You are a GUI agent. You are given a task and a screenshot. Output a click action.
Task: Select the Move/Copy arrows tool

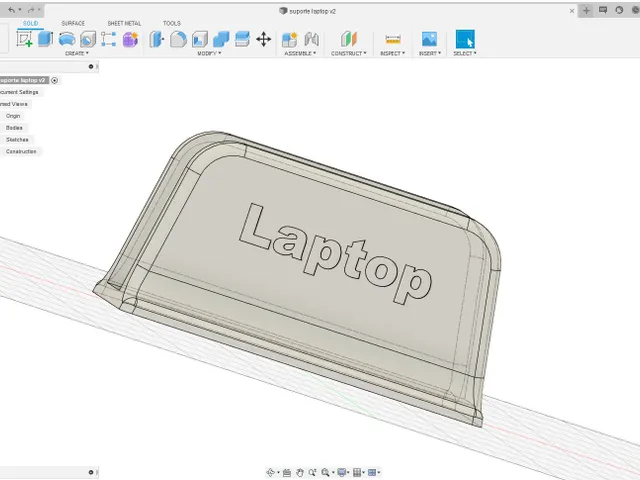click(264, 39)
